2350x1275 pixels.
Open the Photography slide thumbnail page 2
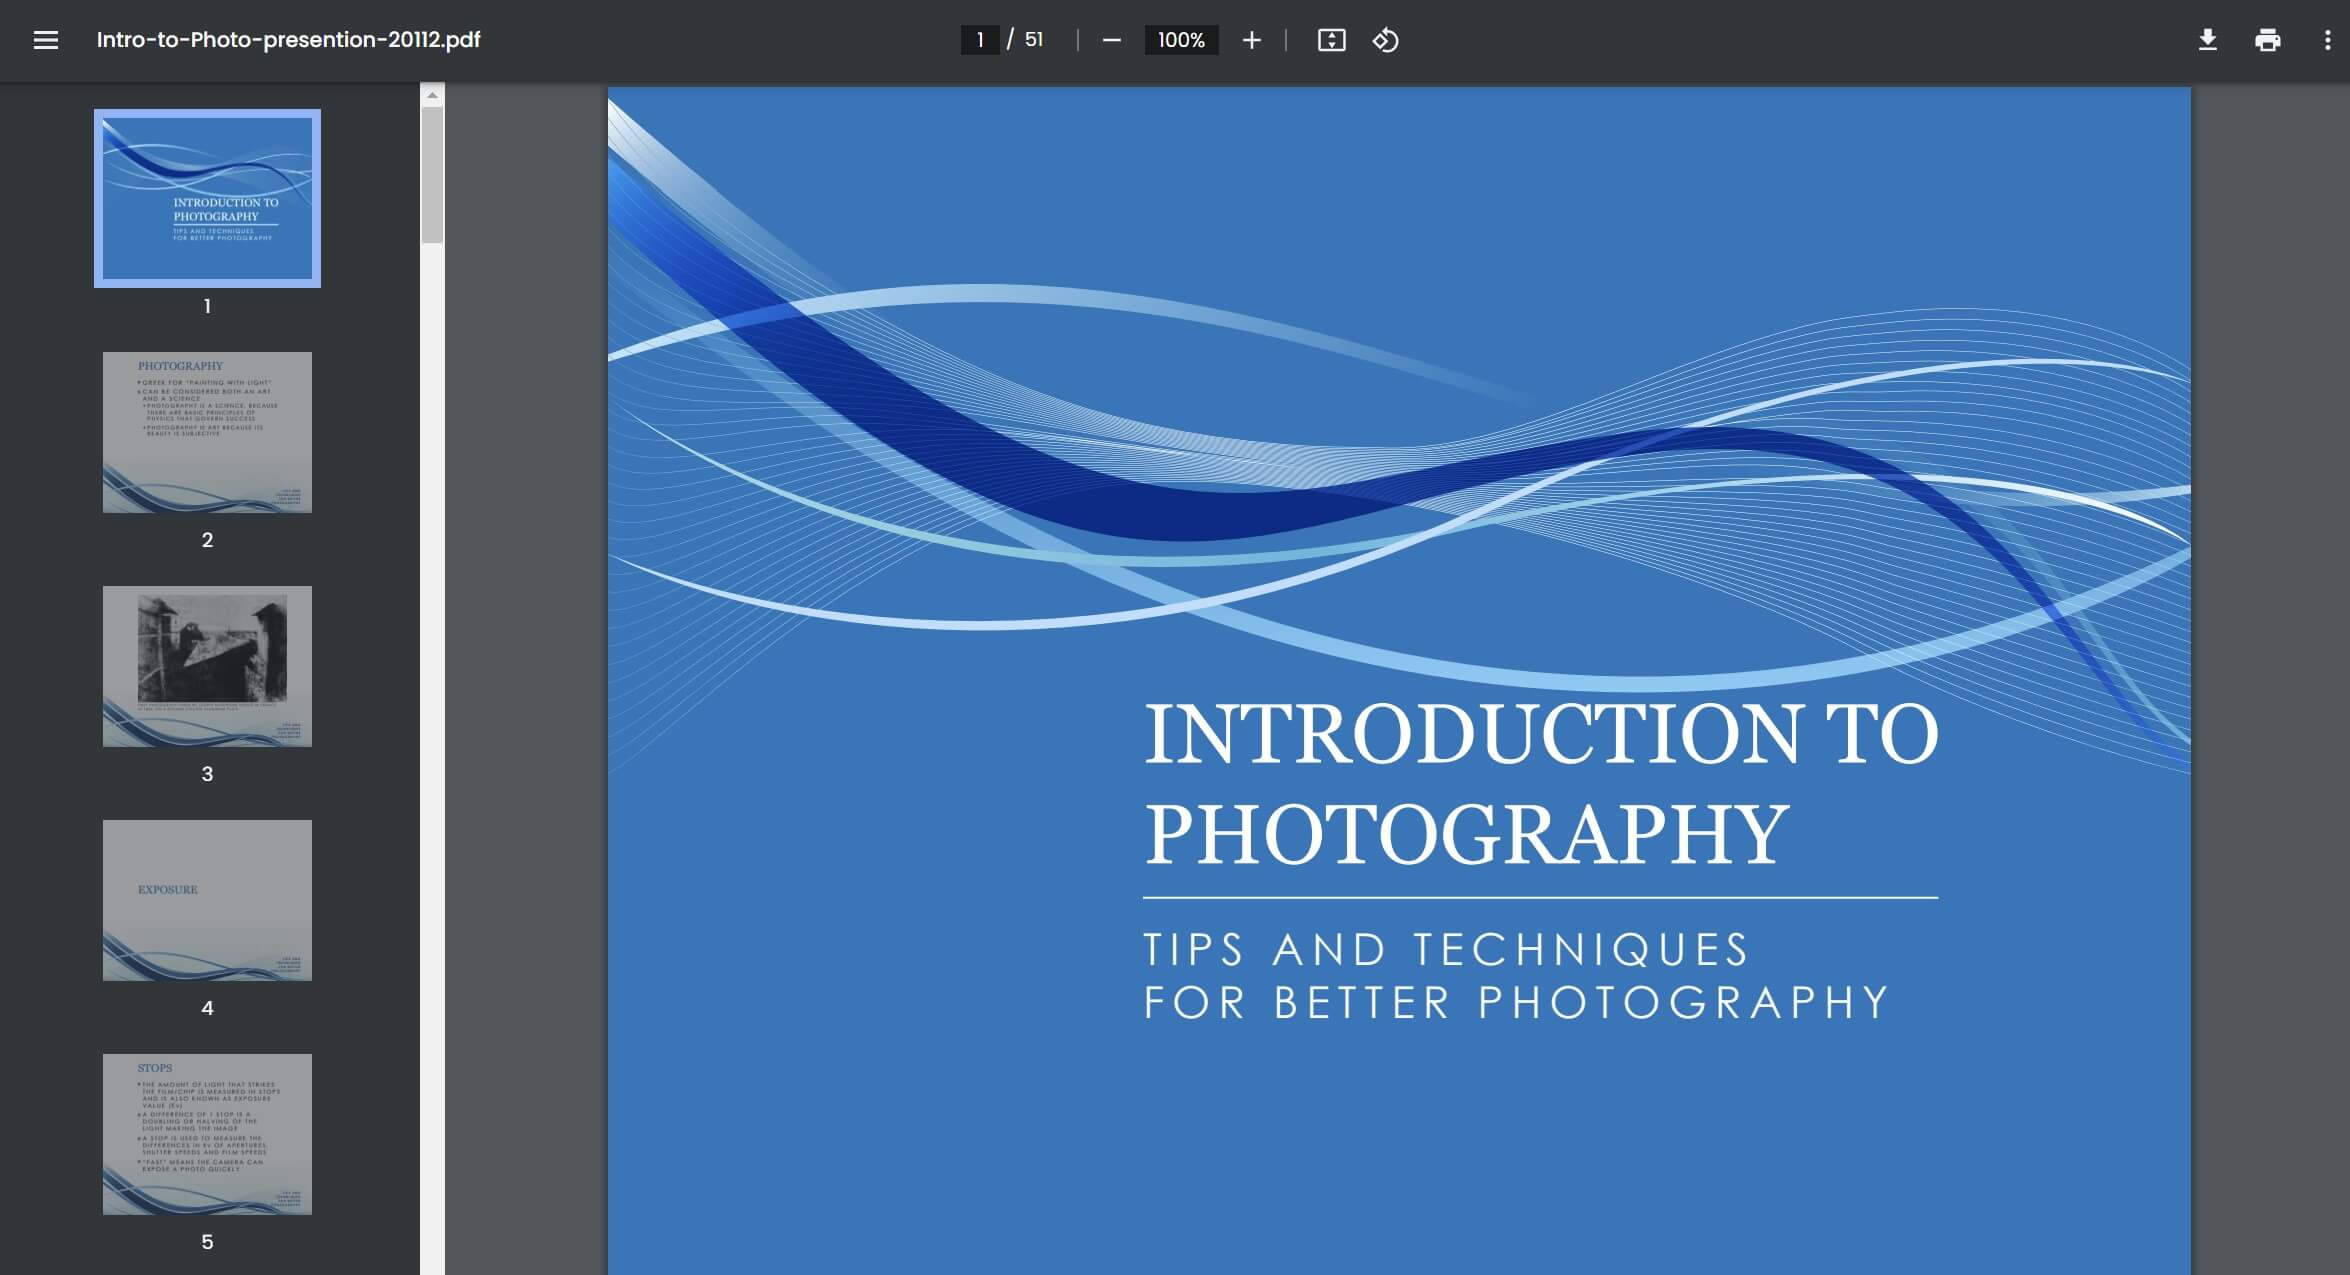[207, 432]
